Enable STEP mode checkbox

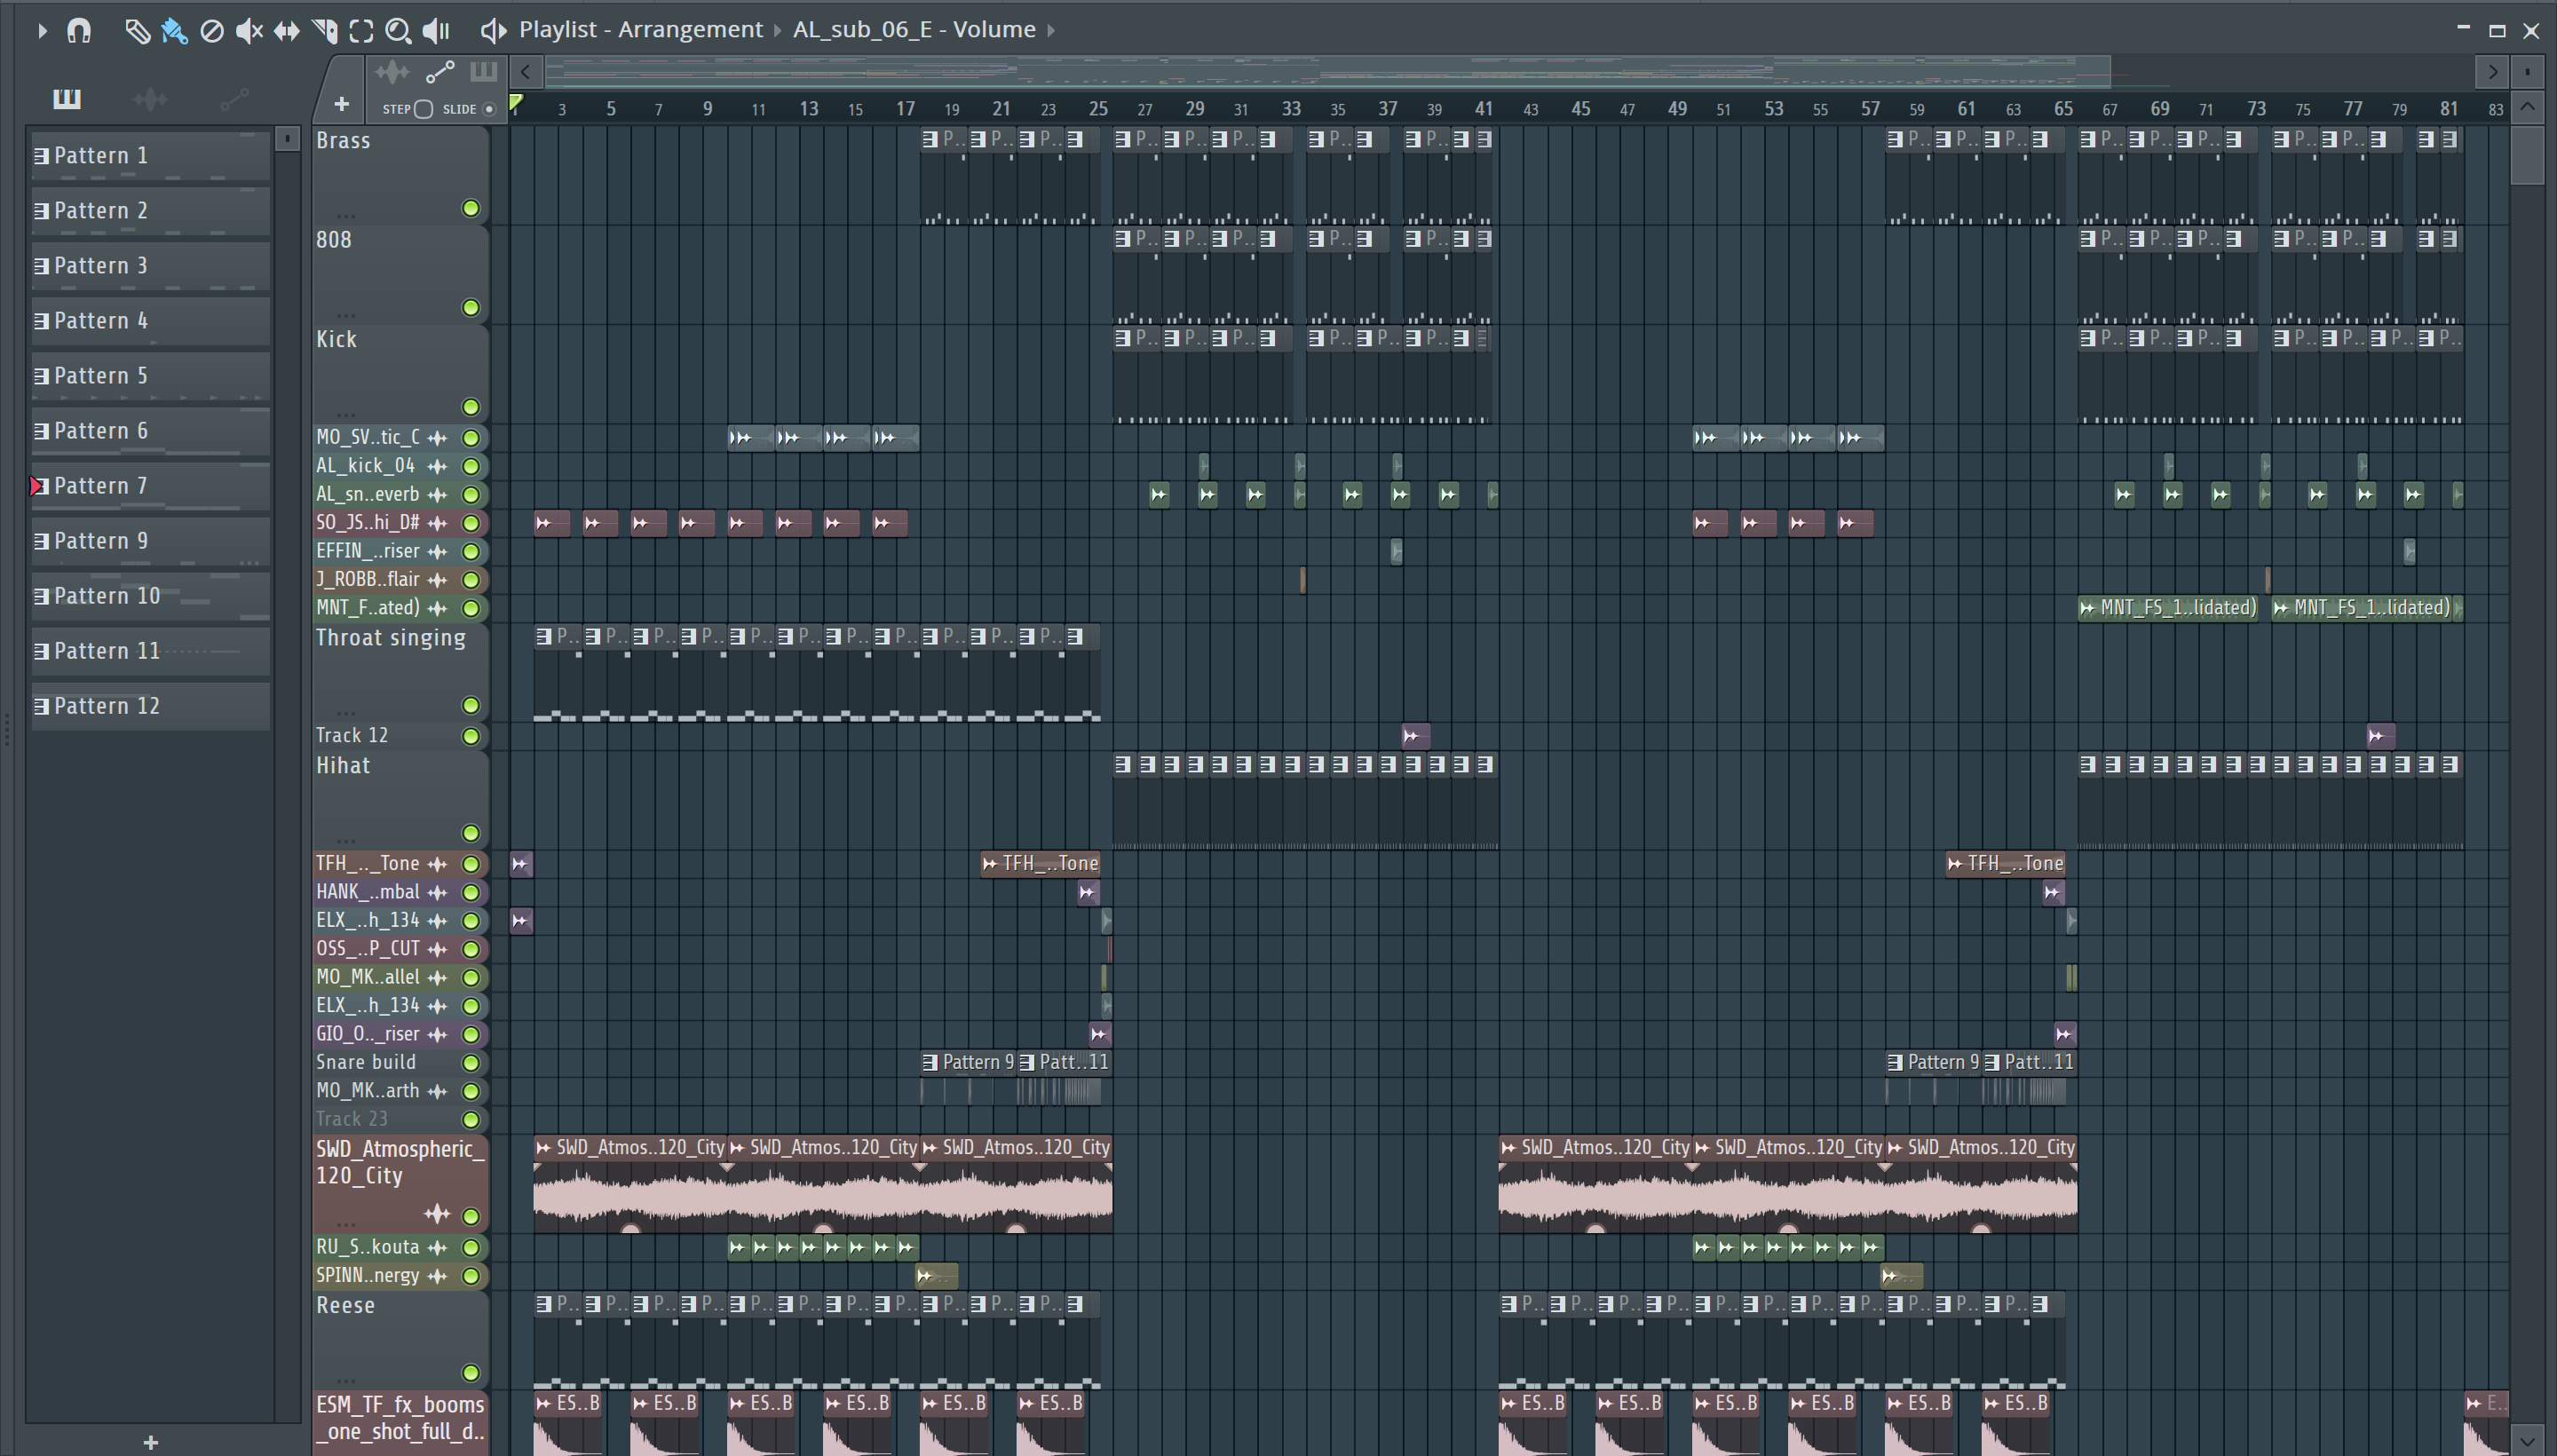point(423,109)
